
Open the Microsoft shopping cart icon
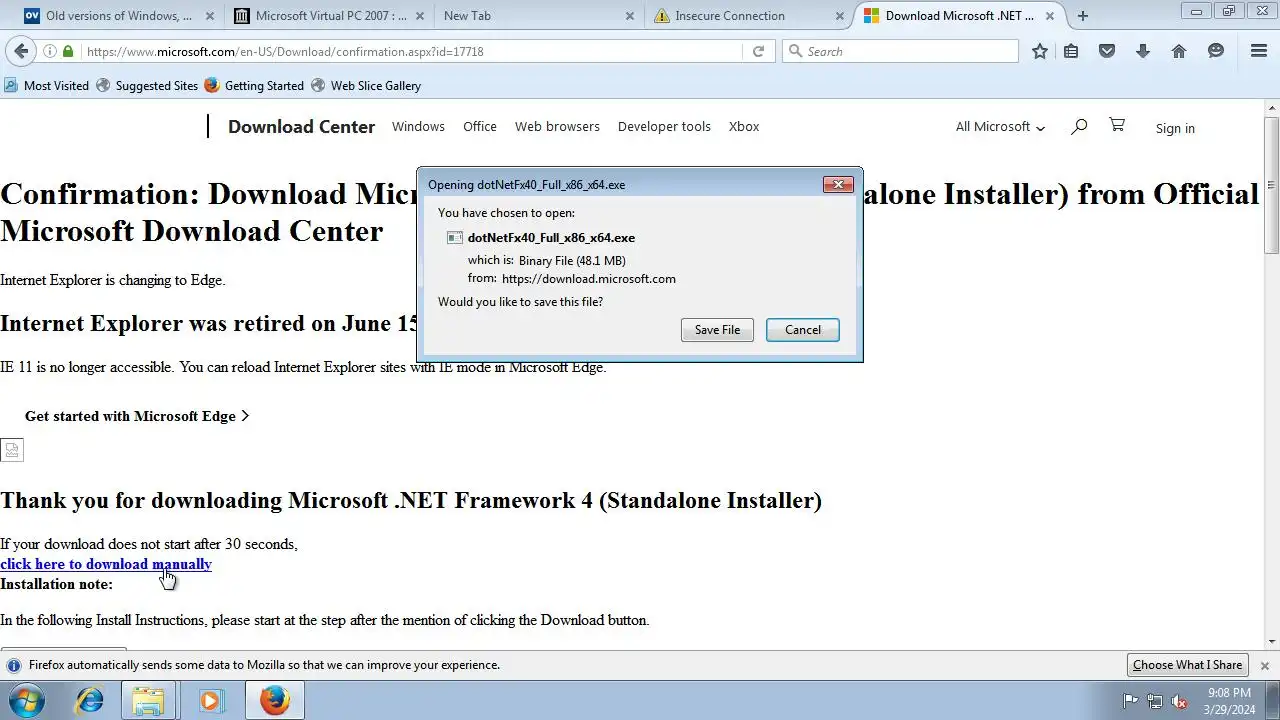click(x=1117, y=125)
